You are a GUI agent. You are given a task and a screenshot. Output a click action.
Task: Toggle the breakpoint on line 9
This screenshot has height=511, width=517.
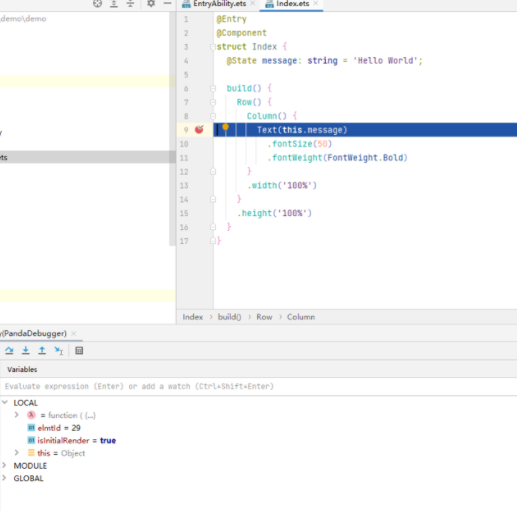point(199,129)
